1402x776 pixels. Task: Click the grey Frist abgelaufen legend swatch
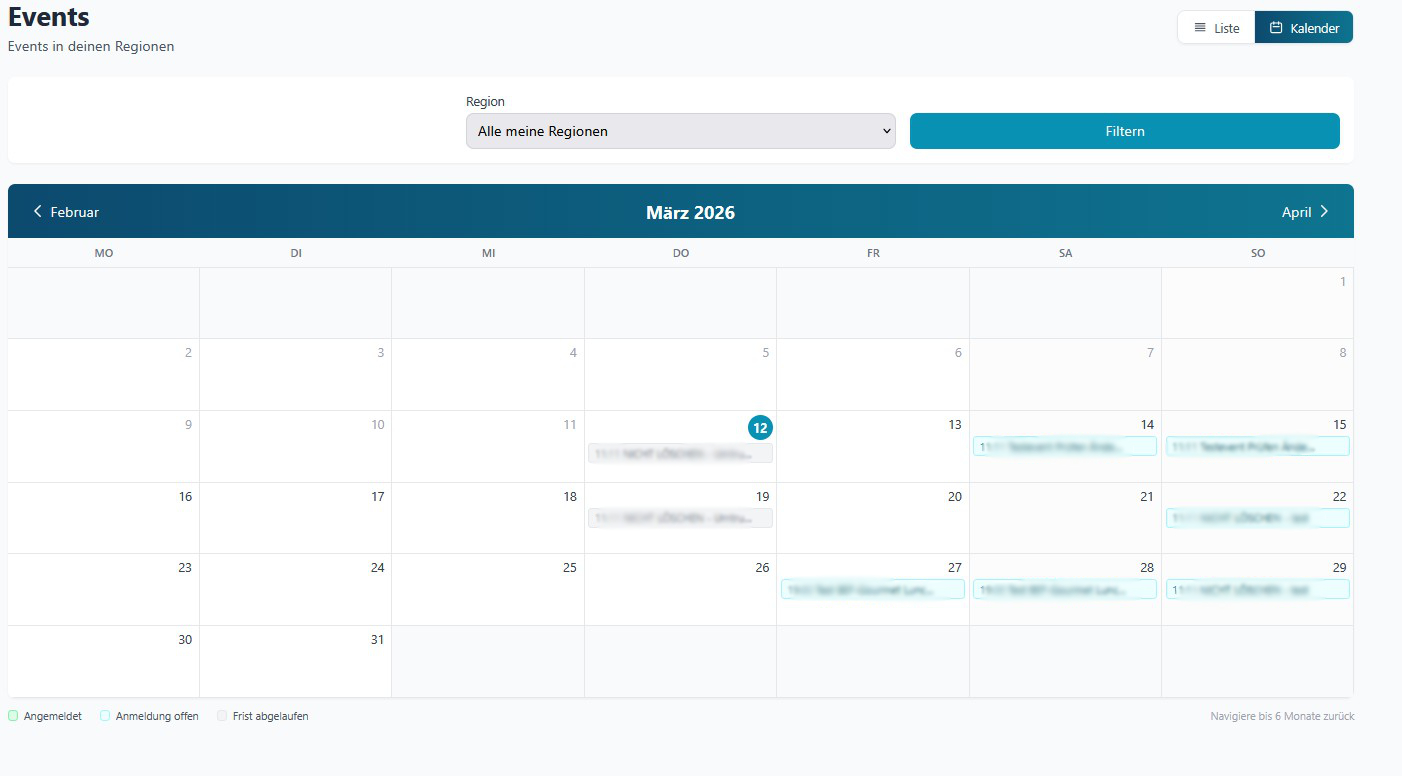coord(222,716)
